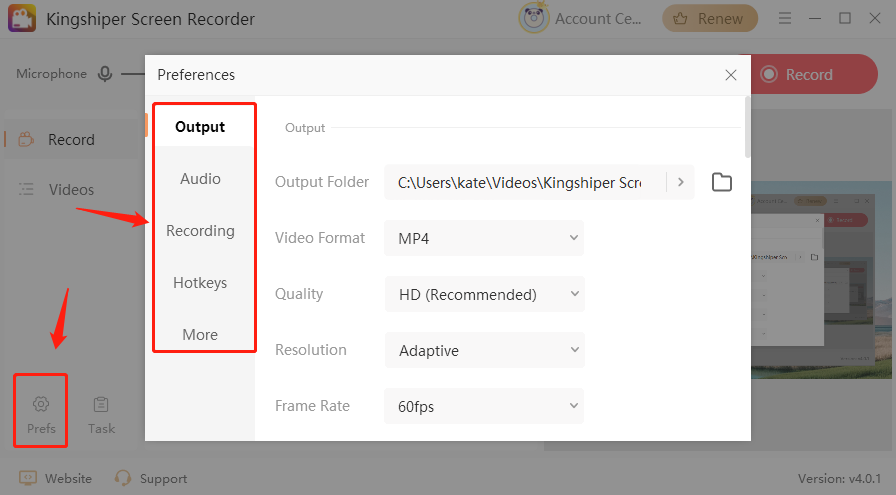The image size is (896, 495).
Task: Click the Output Folder path field
Action: point(525,182)
